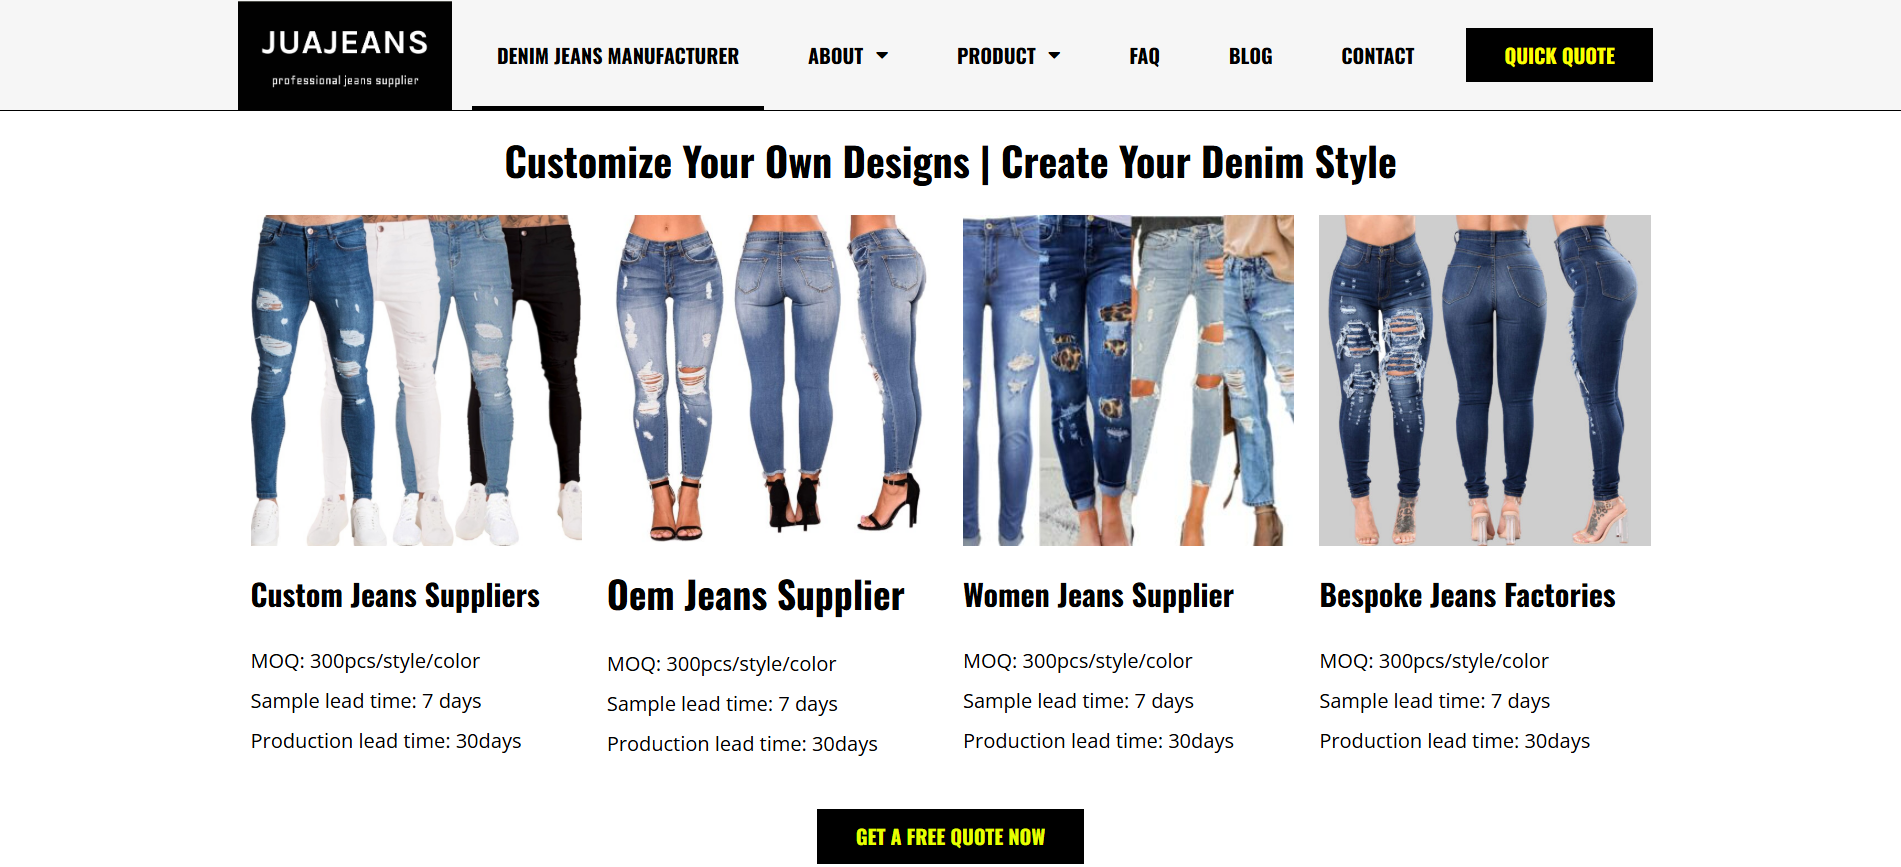Open the men's ripped jeans image
This screenshot has width=1901, height=867.
416,380
